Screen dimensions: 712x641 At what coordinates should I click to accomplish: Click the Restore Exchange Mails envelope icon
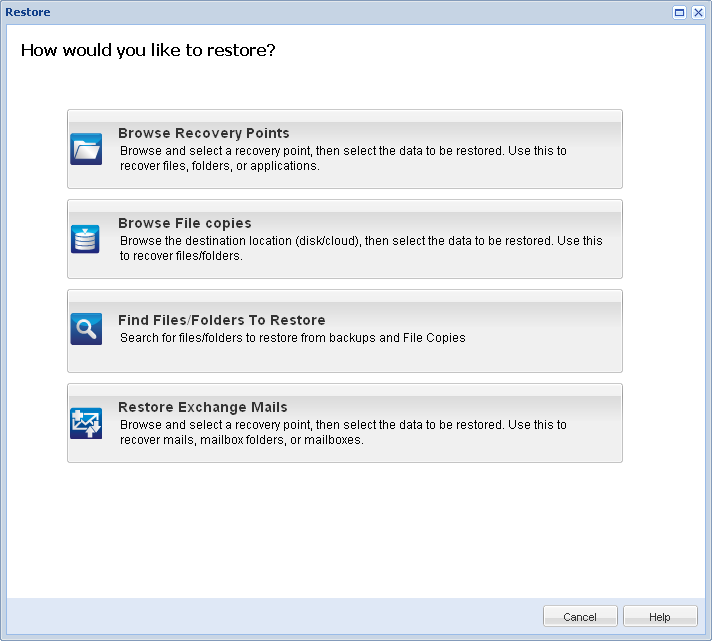(86, 423)
